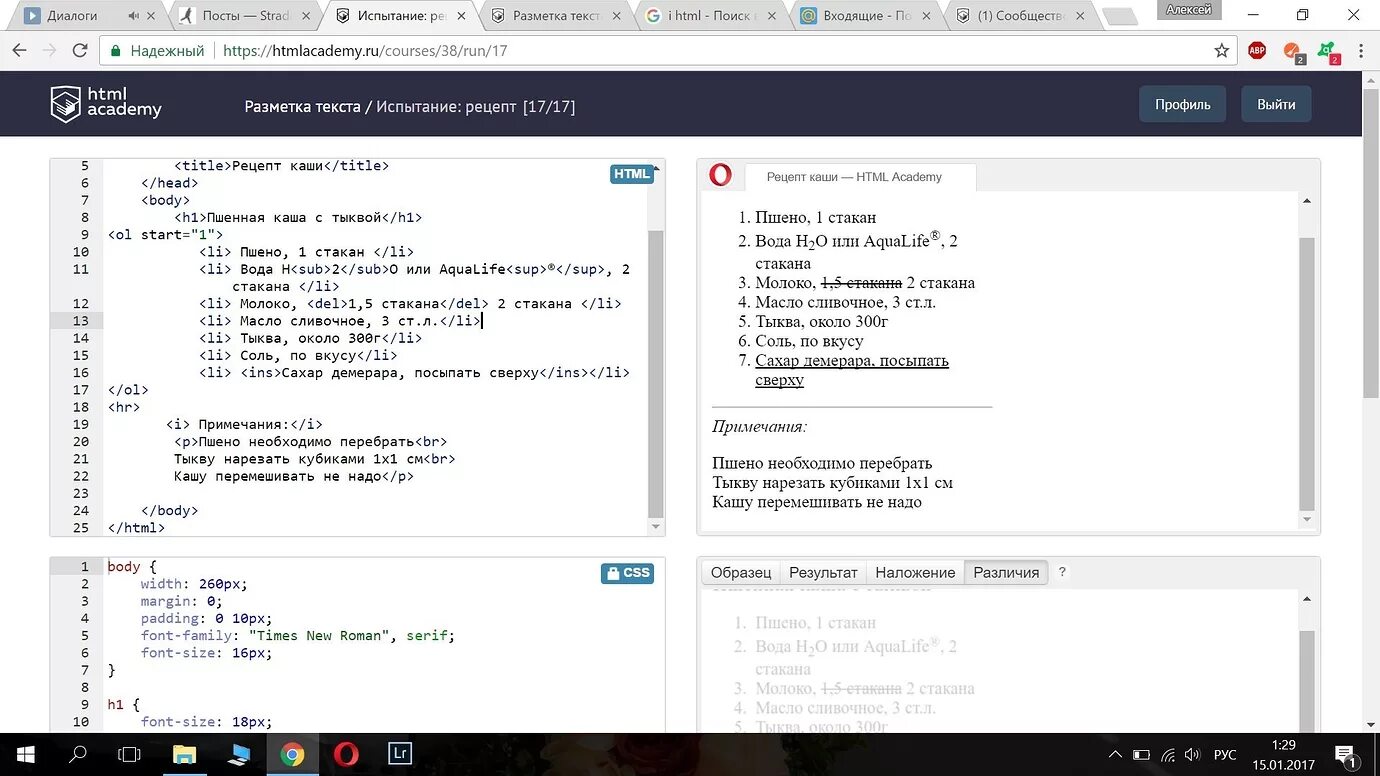Bookmark this page with the star icon
Image resolution: width=1380 pixels, height=776 pixels.
[x=1221, y=51]
